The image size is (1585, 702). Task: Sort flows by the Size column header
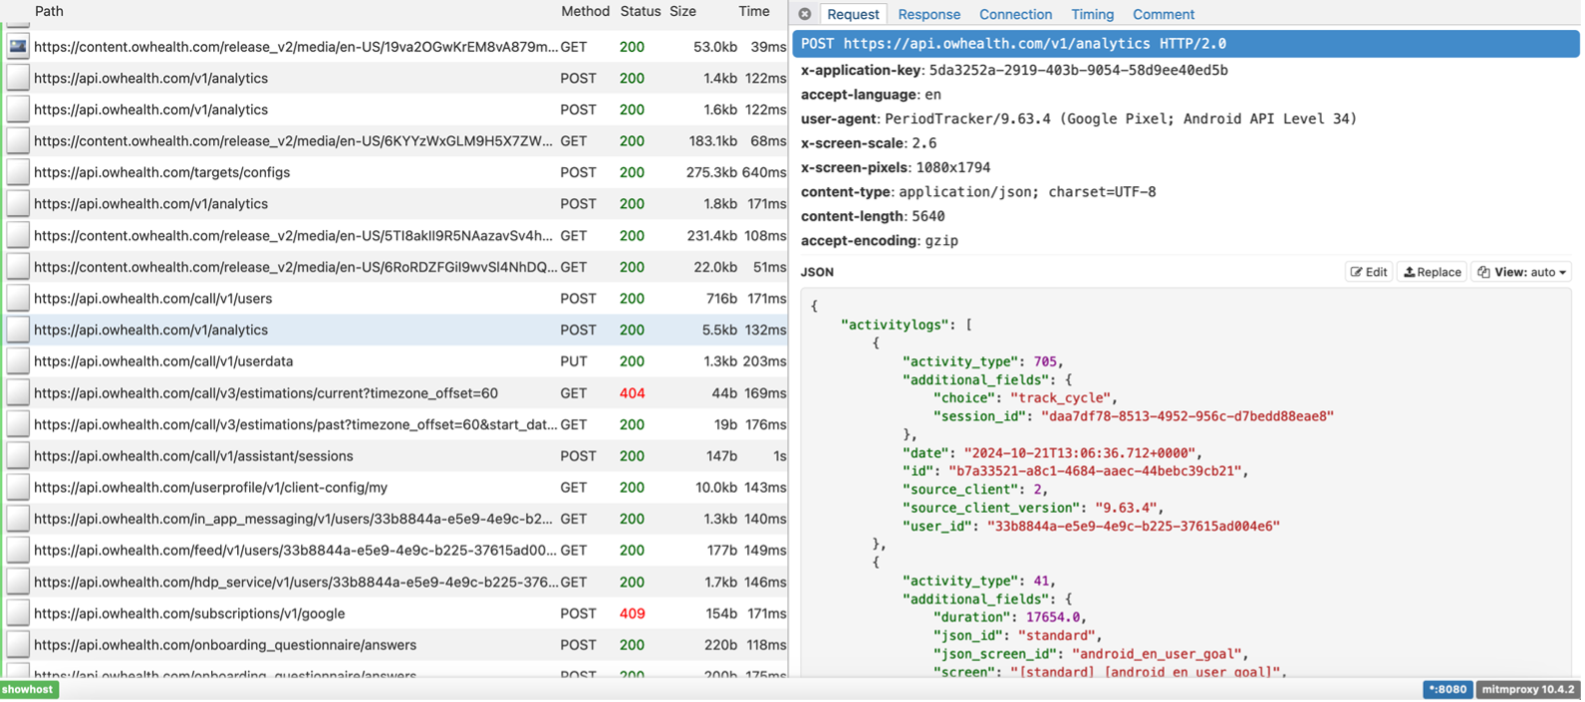(x=682, y=11)
